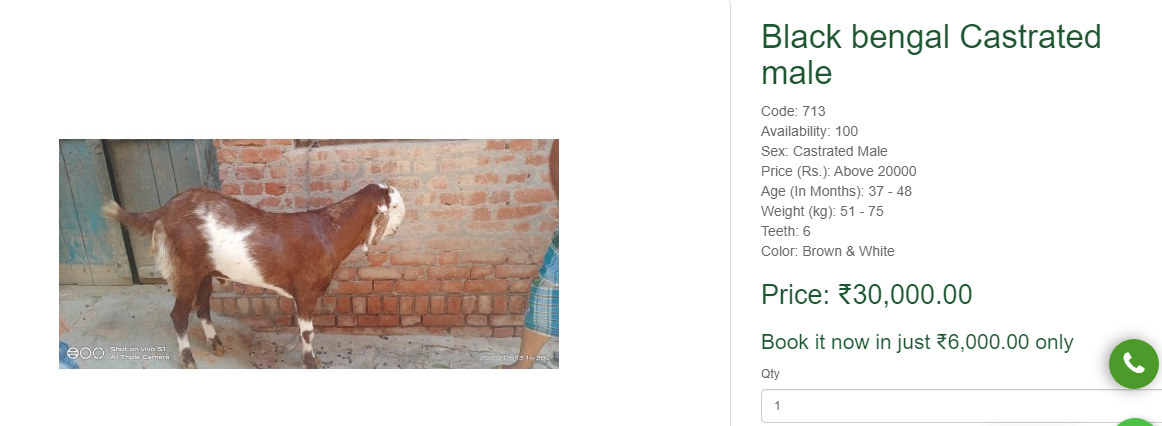The height and width of the screenshot is (426, 1162).
Task: Click the 'Age (In Months): 37 - 48' line
Action: (836, 192)
